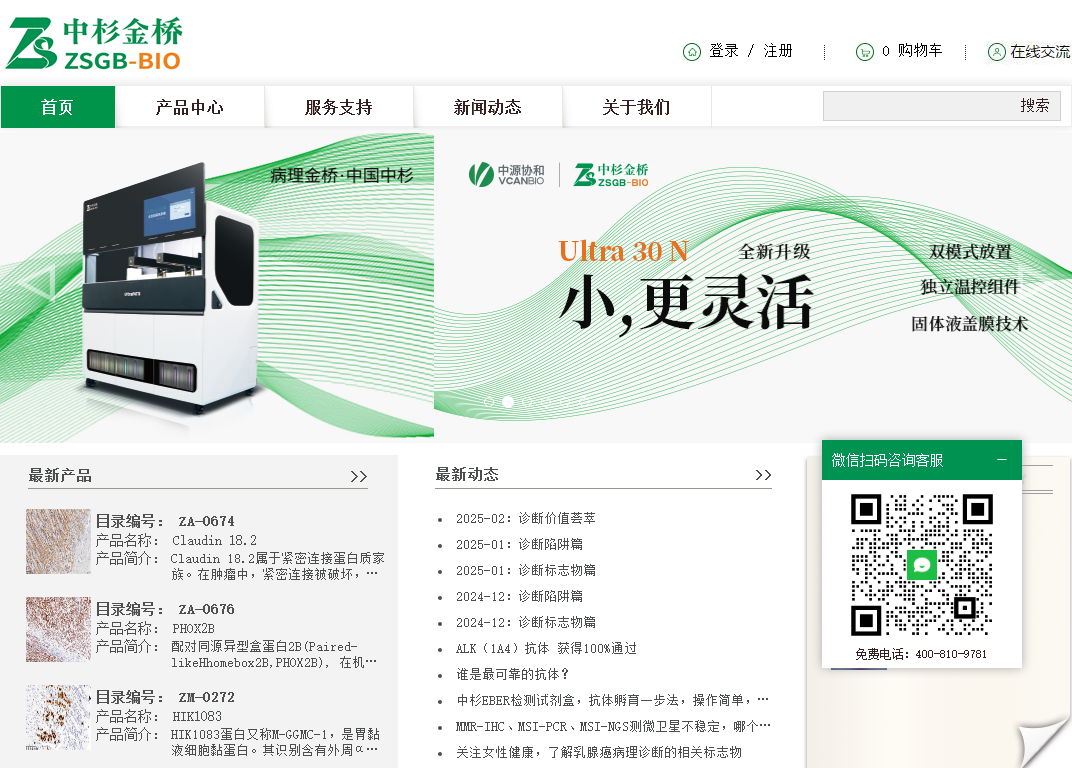Click the 在线交流 user icon

click(x=997, y=51)
